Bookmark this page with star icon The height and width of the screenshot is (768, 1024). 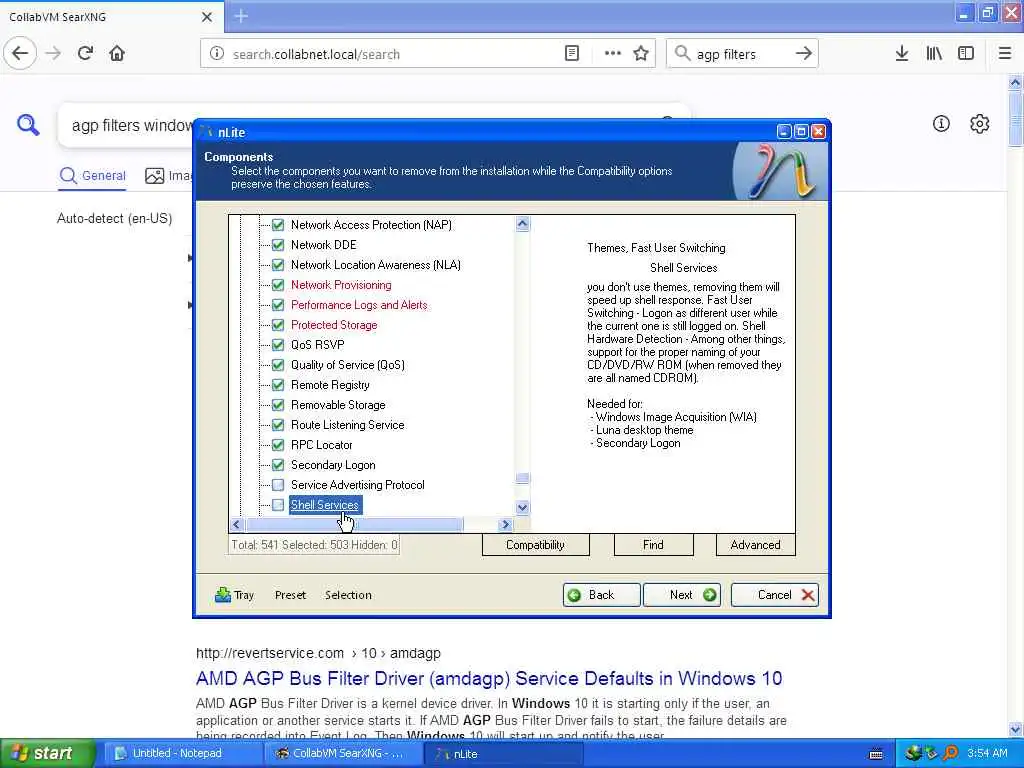coord(641,54)
